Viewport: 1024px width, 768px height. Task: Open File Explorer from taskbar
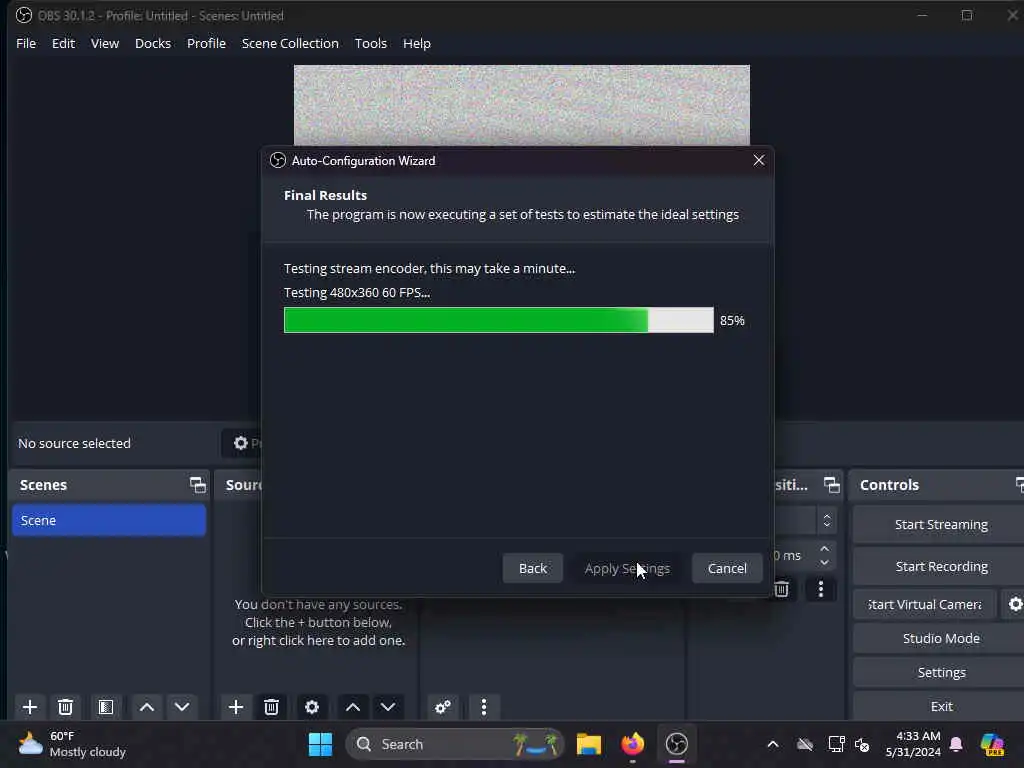tap(588, 744)
